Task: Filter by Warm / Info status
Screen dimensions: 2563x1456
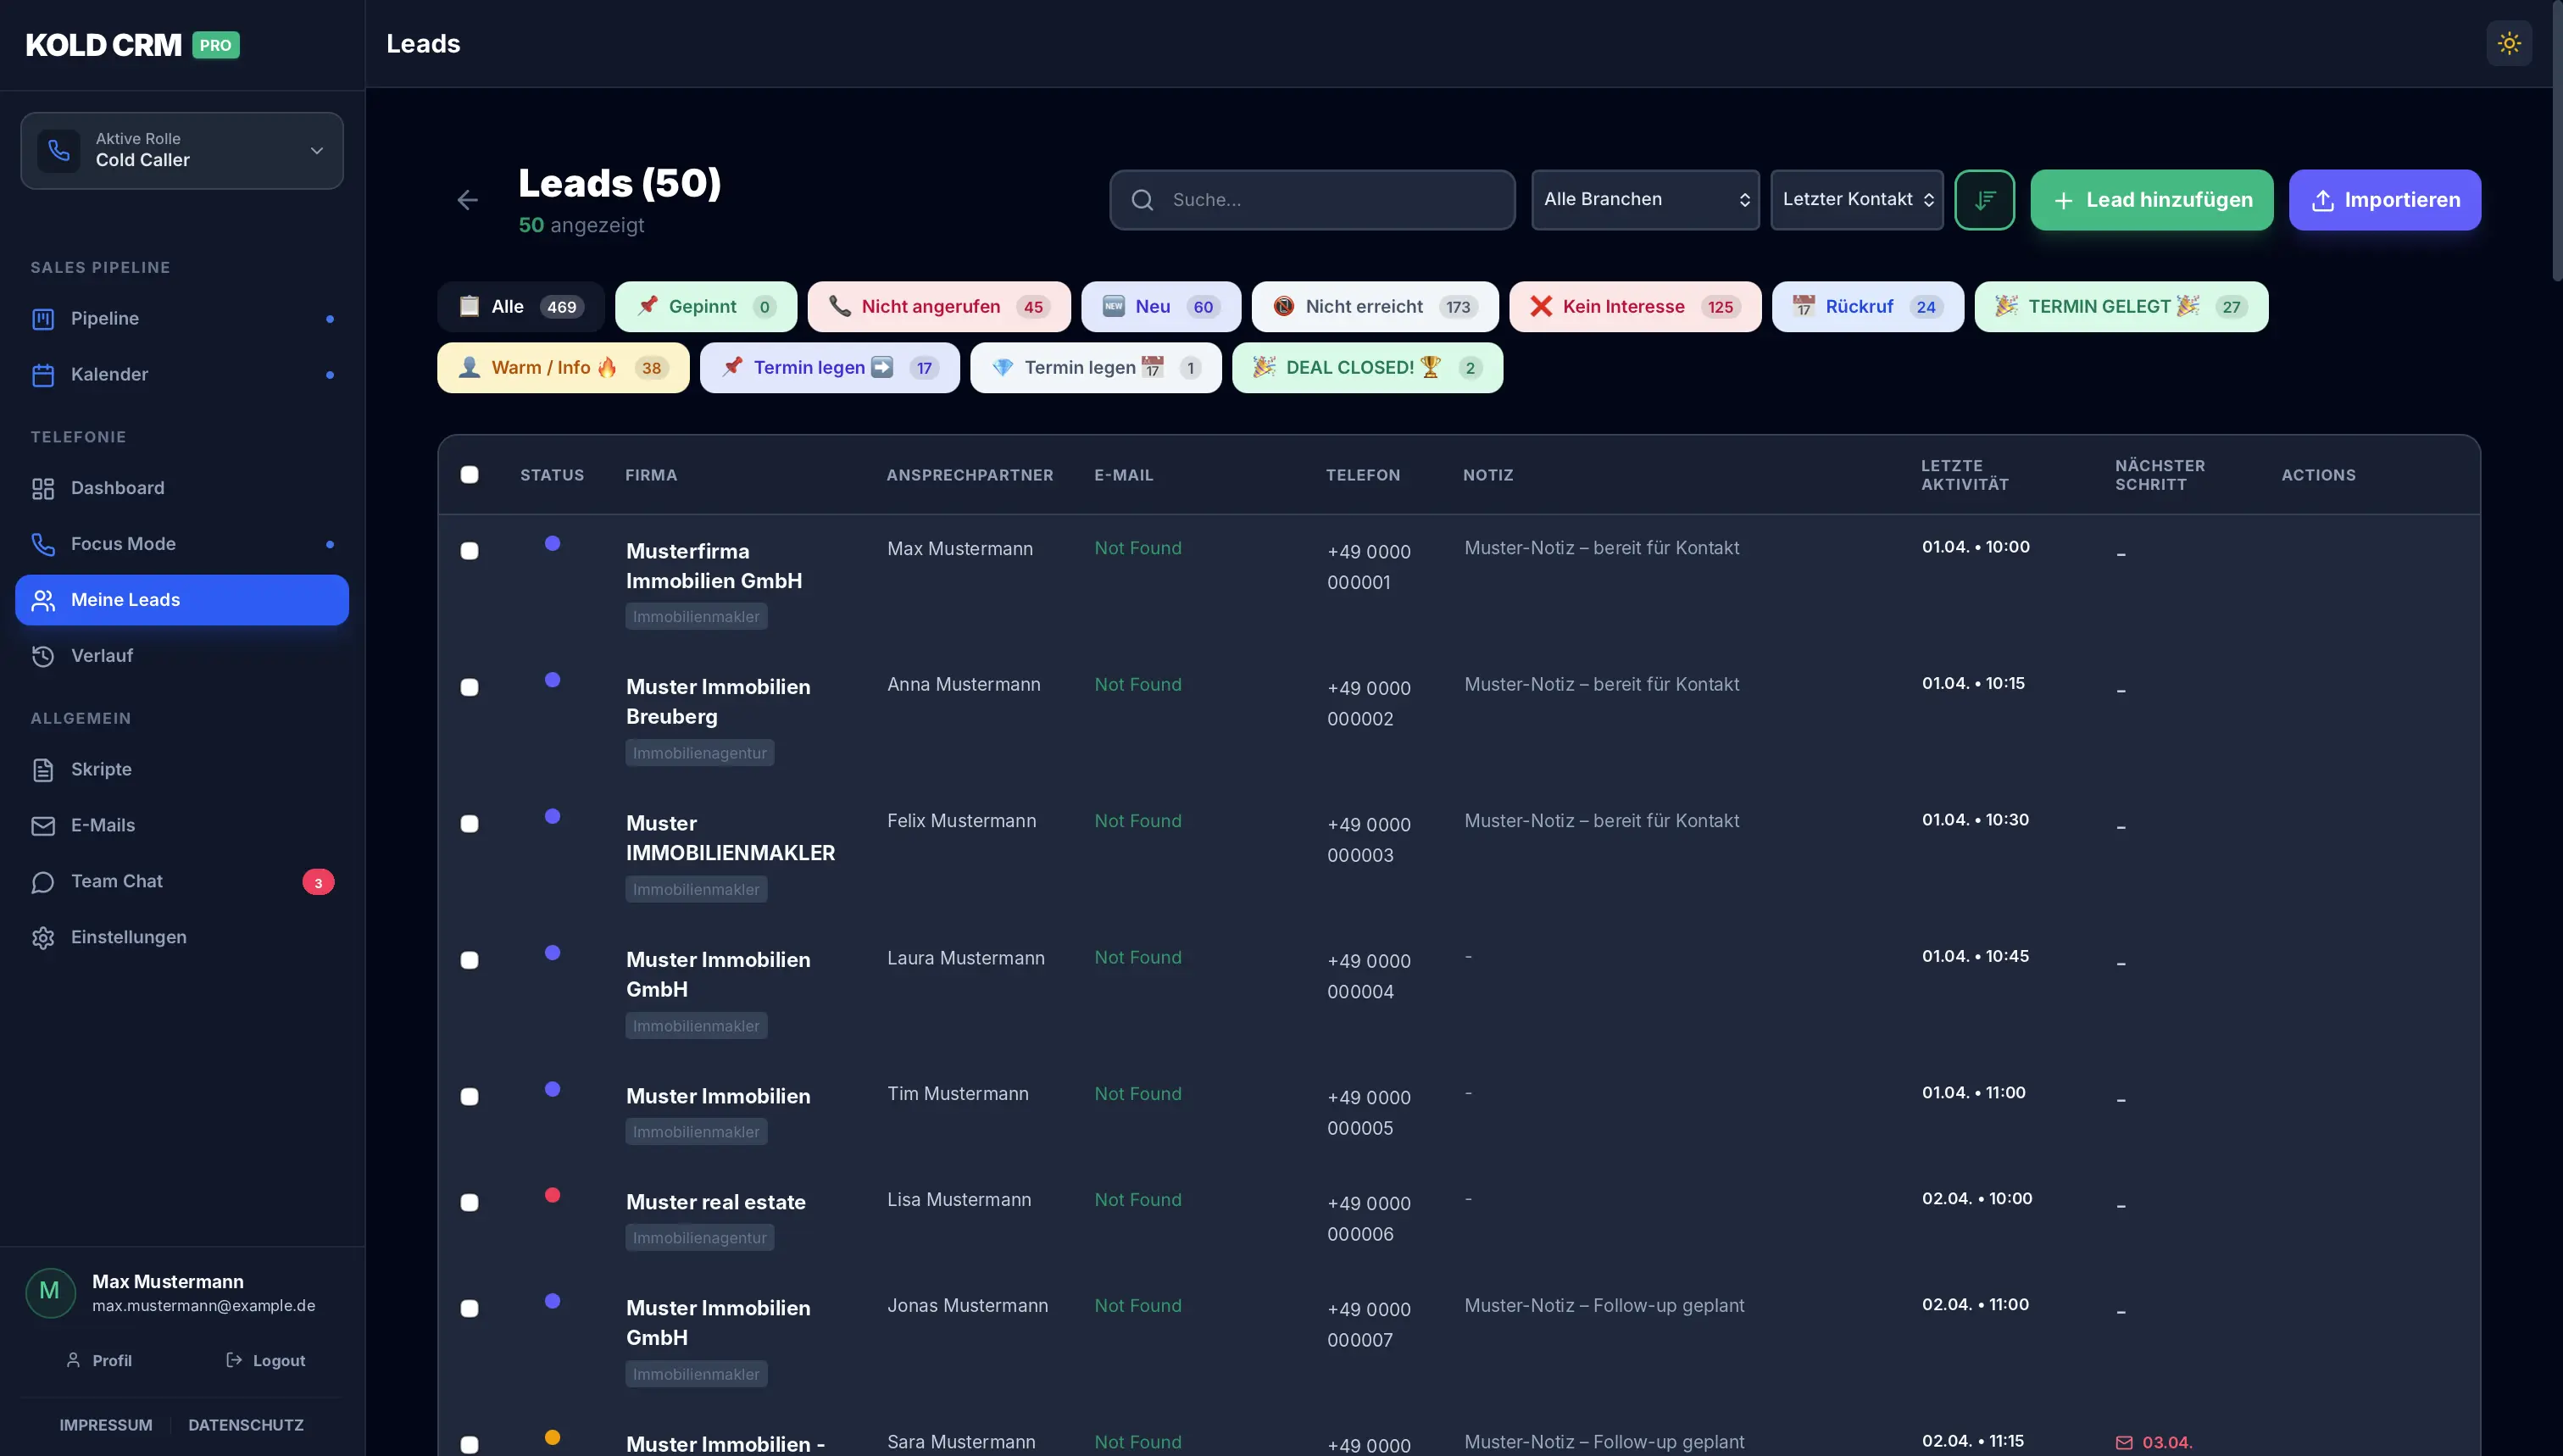Action: click(x=563, y=368)
